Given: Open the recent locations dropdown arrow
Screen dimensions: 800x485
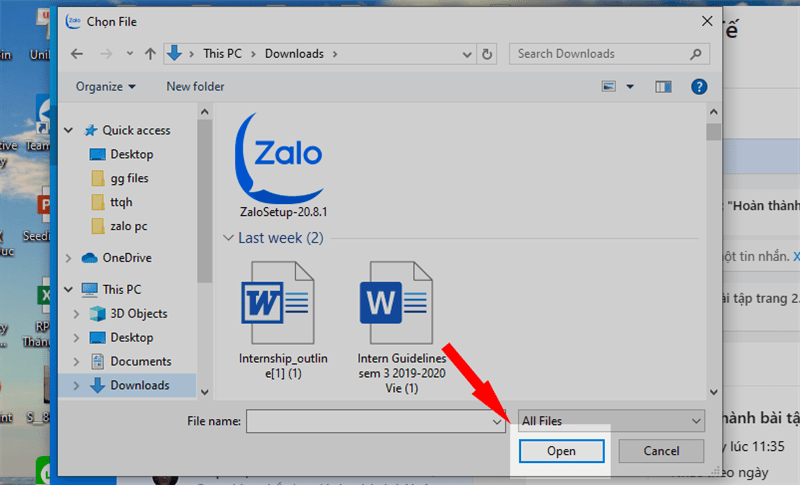Looking at the screenshot, I should pyautogui.click(x=130, y=54).
